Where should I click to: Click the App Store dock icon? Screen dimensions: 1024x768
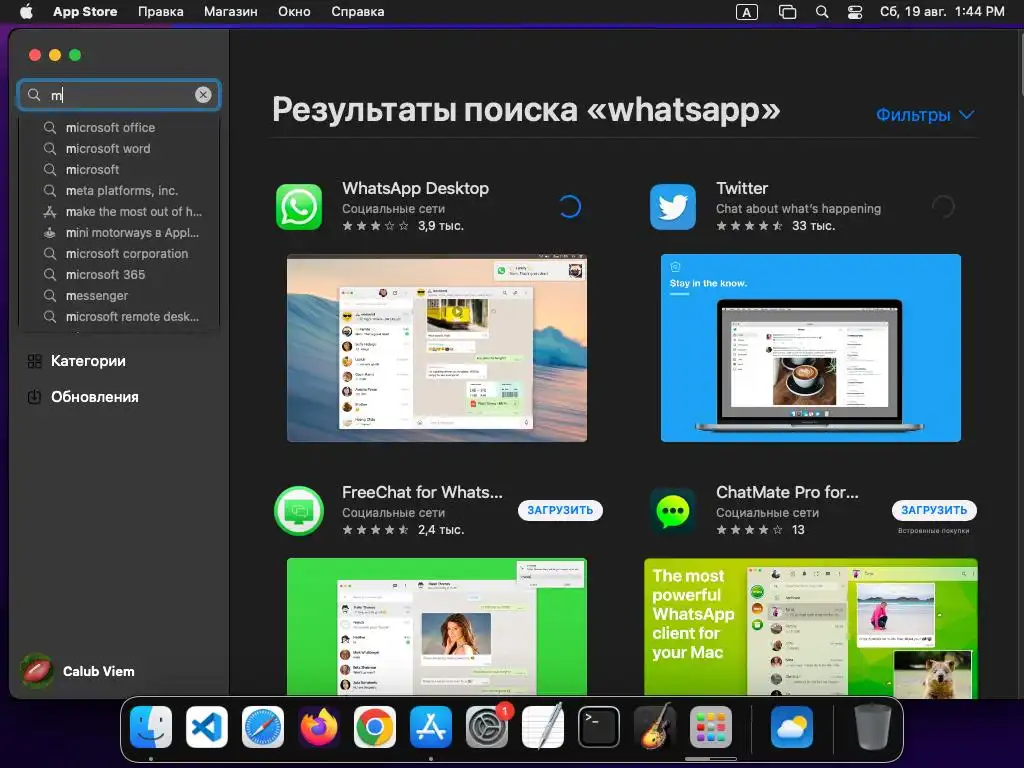(x=431, y=727)
